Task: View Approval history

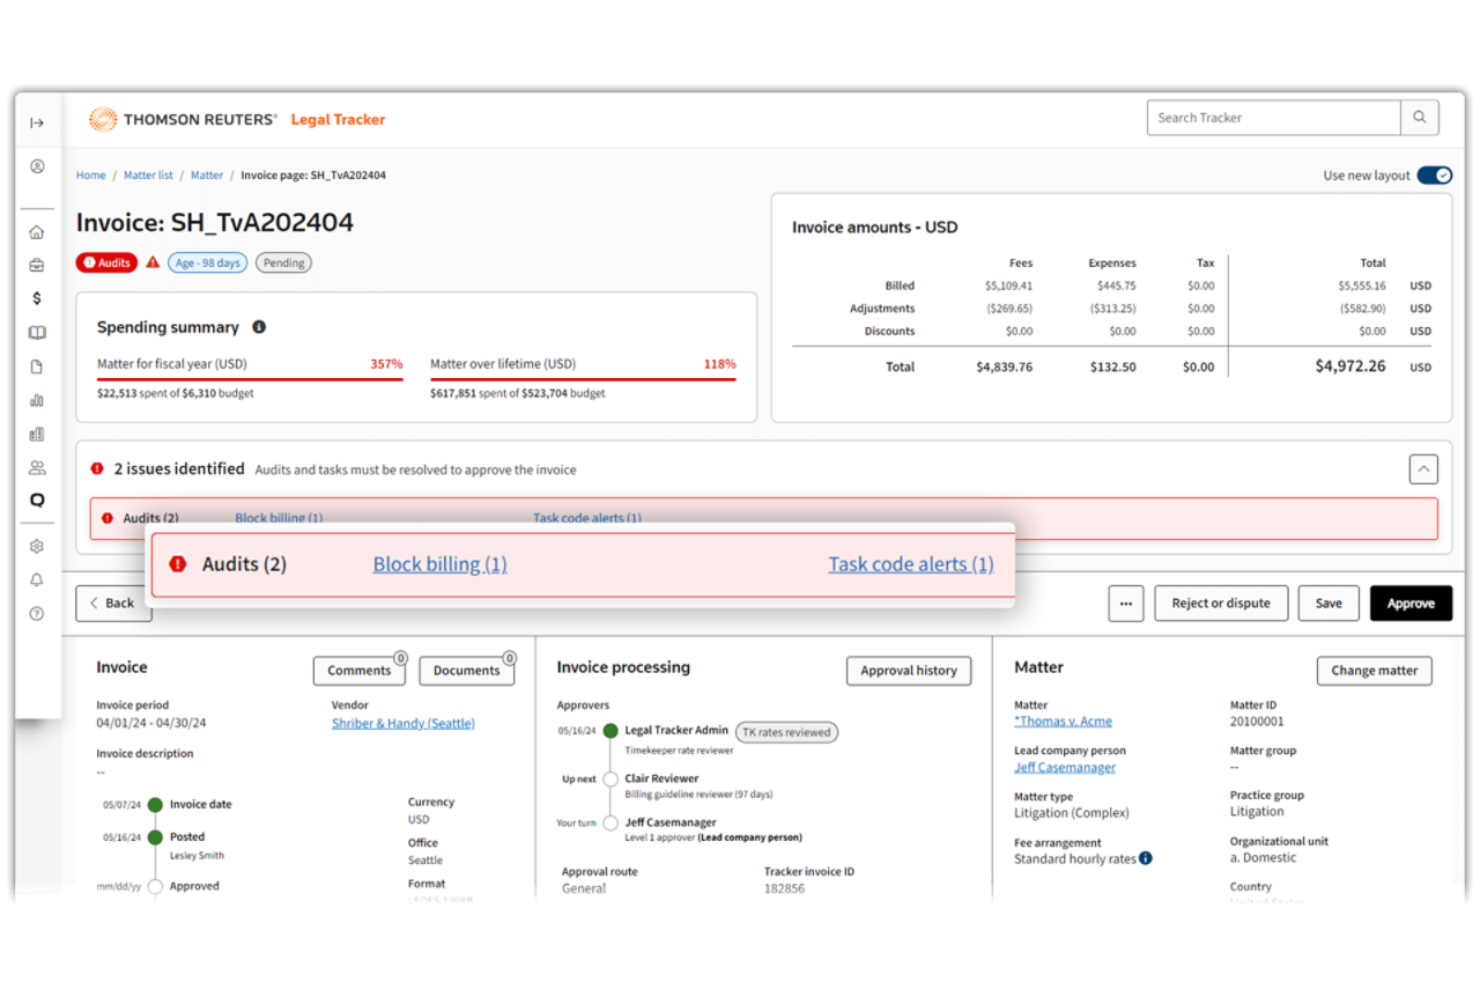Action: point(909,670)
